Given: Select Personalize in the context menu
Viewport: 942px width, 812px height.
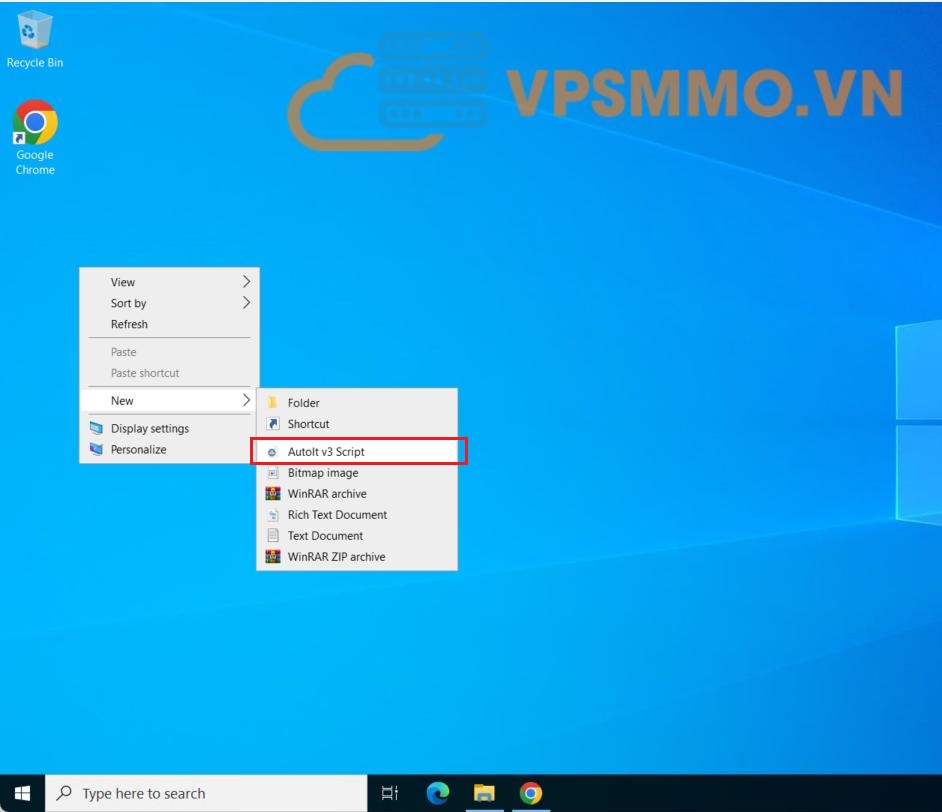Looking at the screenshot, I should click(138, 449).
